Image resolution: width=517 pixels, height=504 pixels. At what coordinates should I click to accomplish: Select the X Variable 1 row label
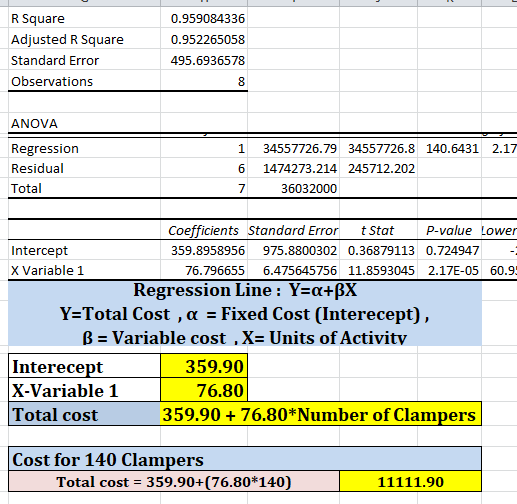pyautogui.click(x=47, y=271)
